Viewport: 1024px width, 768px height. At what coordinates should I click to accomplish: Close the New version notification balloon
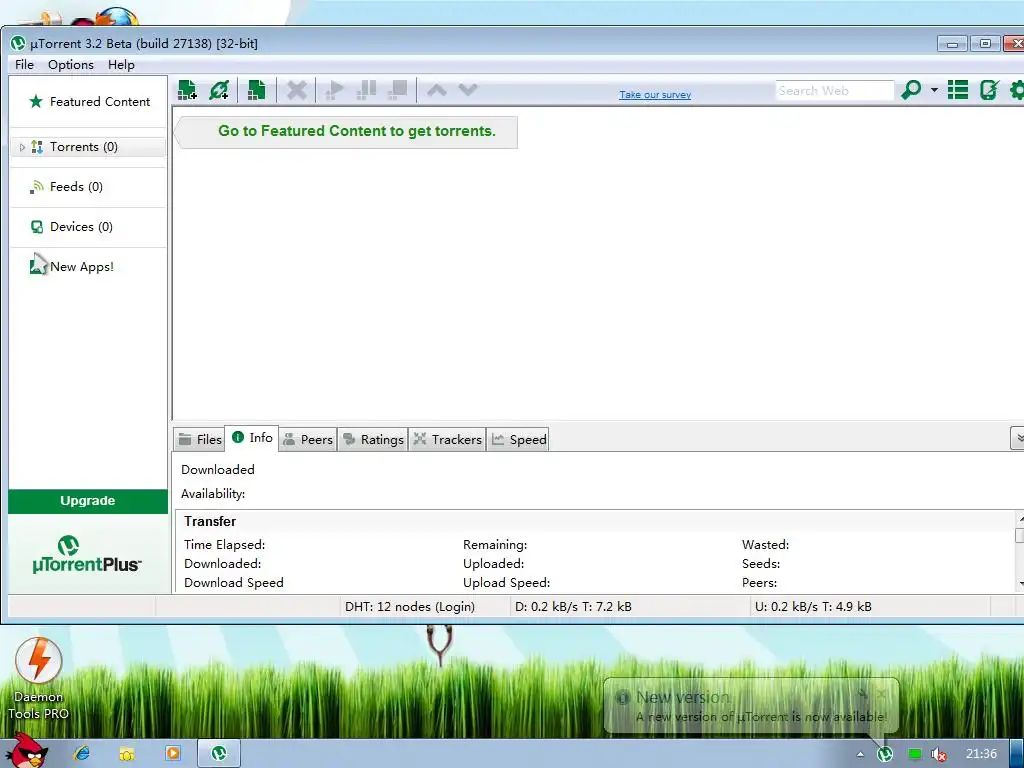(x=882, y=693)
